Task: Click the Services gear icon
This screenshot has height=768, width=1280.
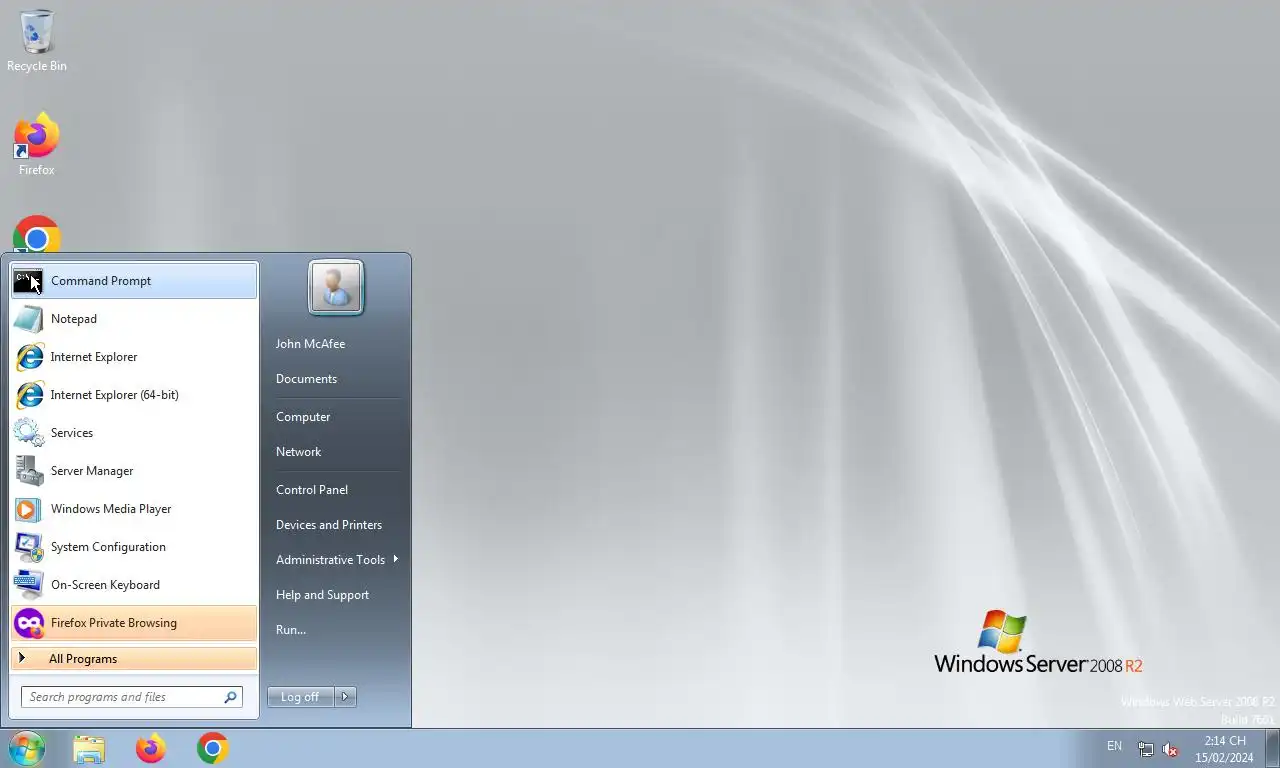Action: [28, 433]
